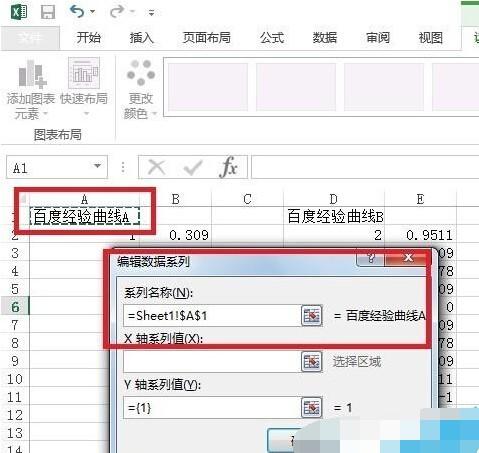The width and height of the screenshot is (479, 453).
Task: Click the help button in 编辑数据系列 dialog
Action: pos(371,258)
